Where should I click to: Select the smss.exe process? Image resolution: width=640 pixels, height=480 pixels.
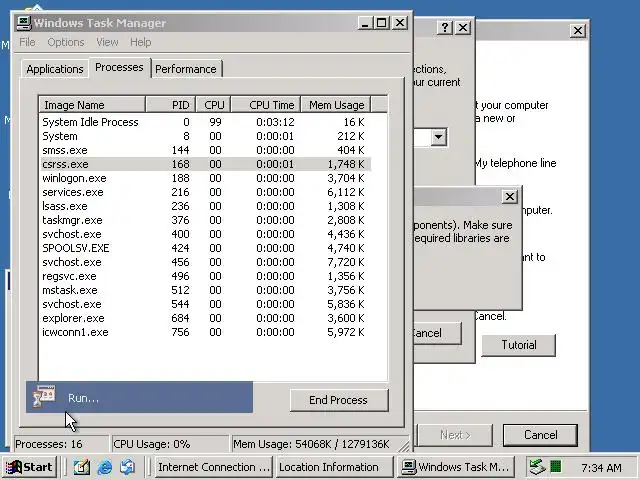(206, 150)
